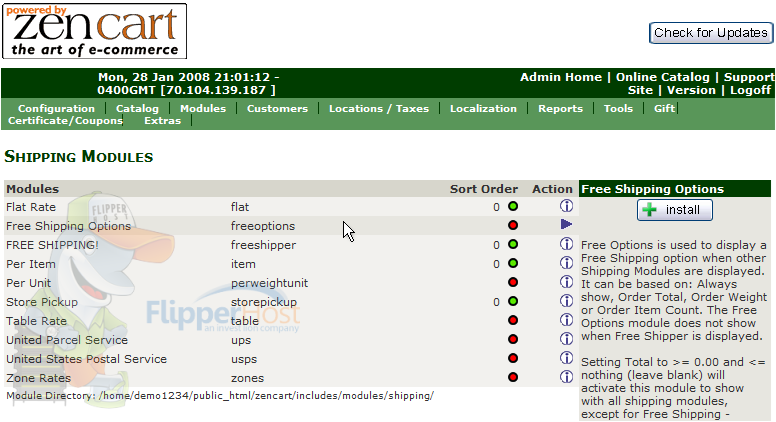Click green status dot for Store Pickup
The width and height of the screenshot is (776, 422).
click(x=513, y=301)
